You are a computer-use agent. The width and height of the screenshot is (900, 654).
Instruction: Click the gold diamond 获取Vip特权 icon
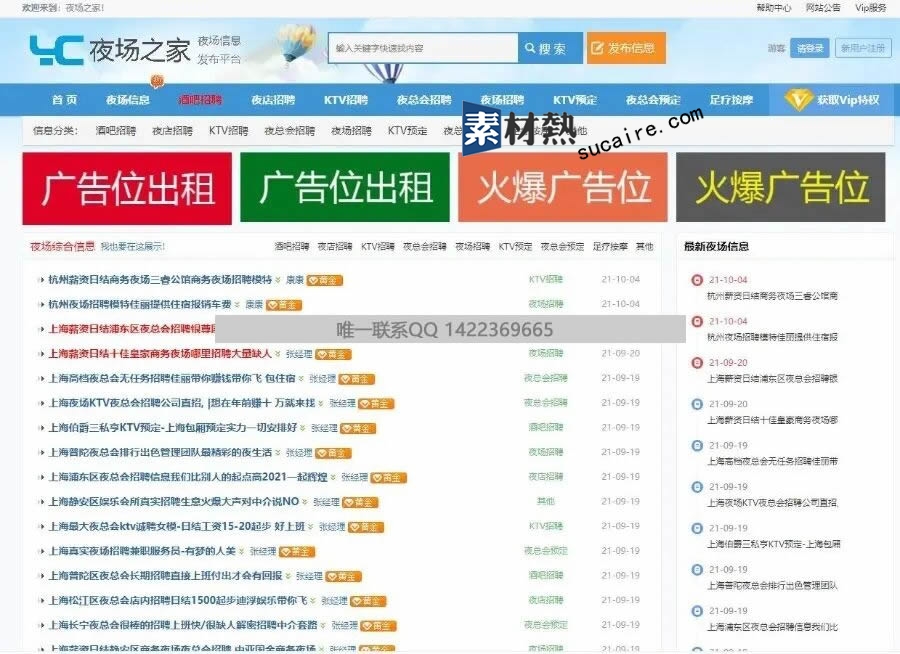[798, 99]
